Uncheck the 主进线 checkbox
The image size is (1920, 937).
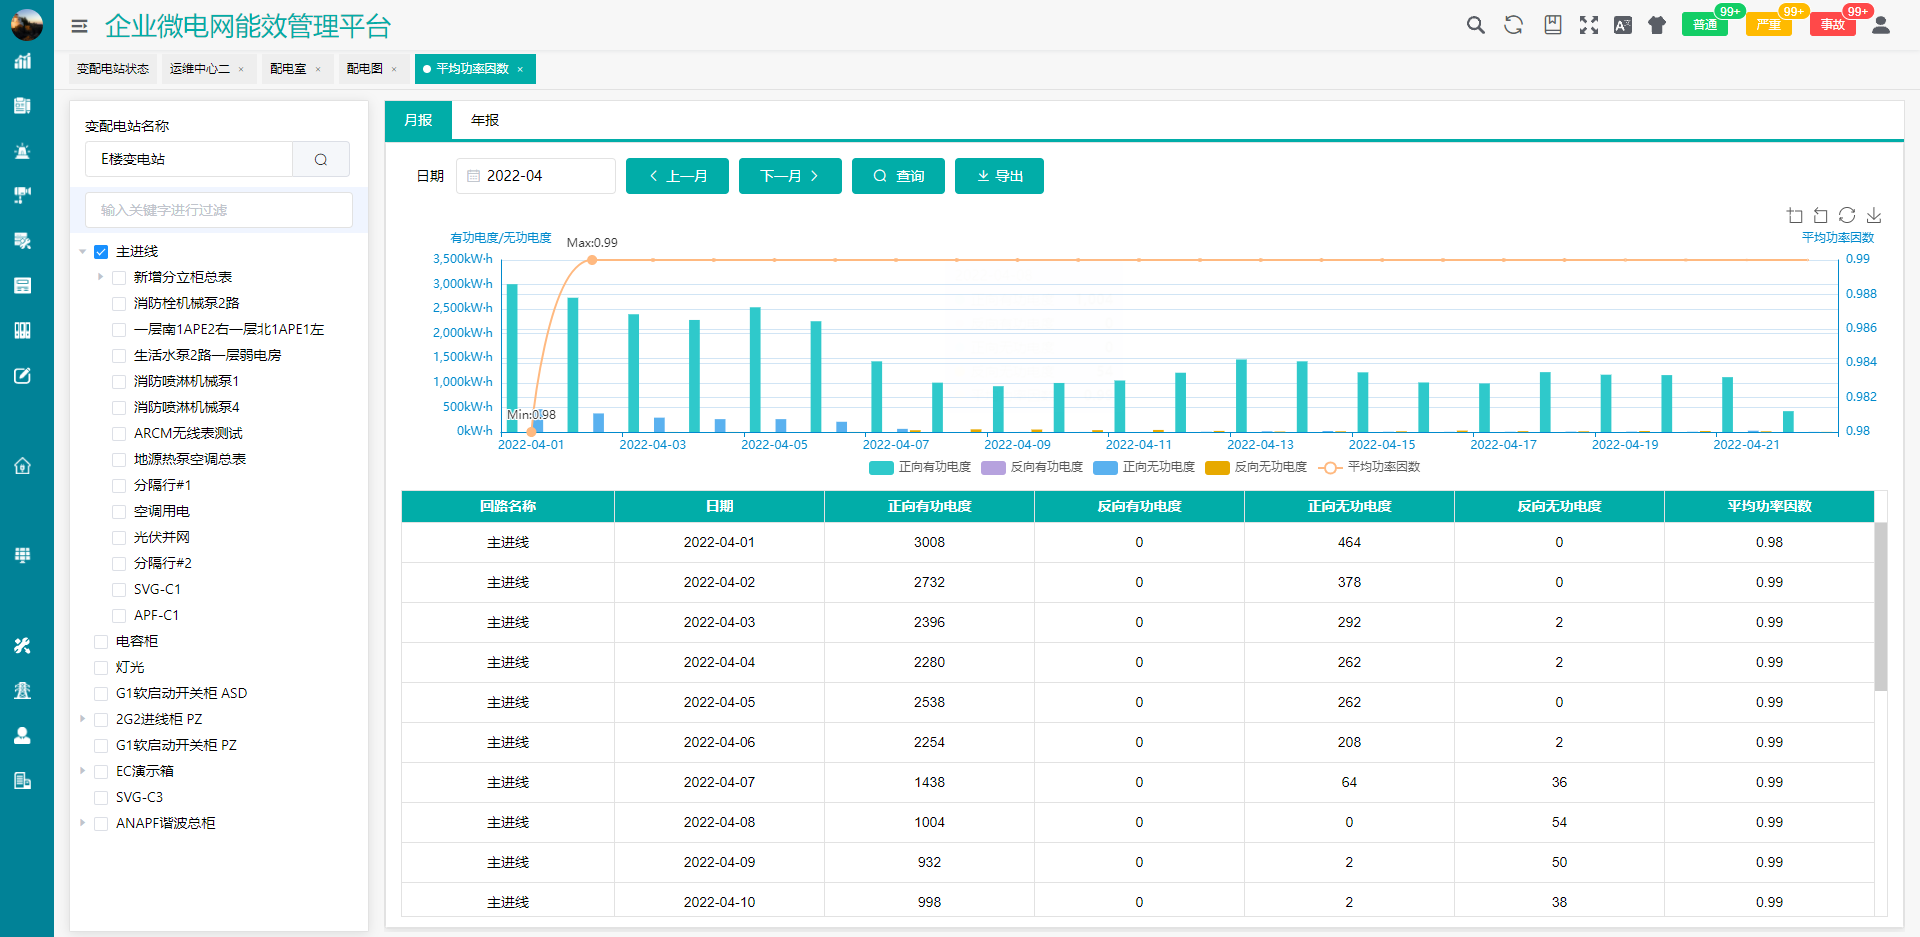pos(101,252)
